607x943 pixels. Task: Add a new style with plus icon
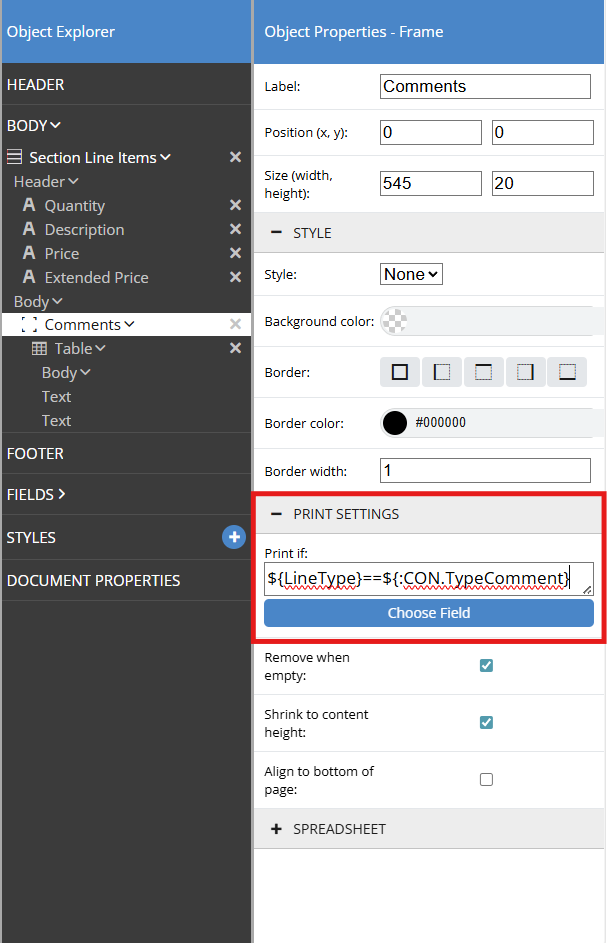click(233, 537)
